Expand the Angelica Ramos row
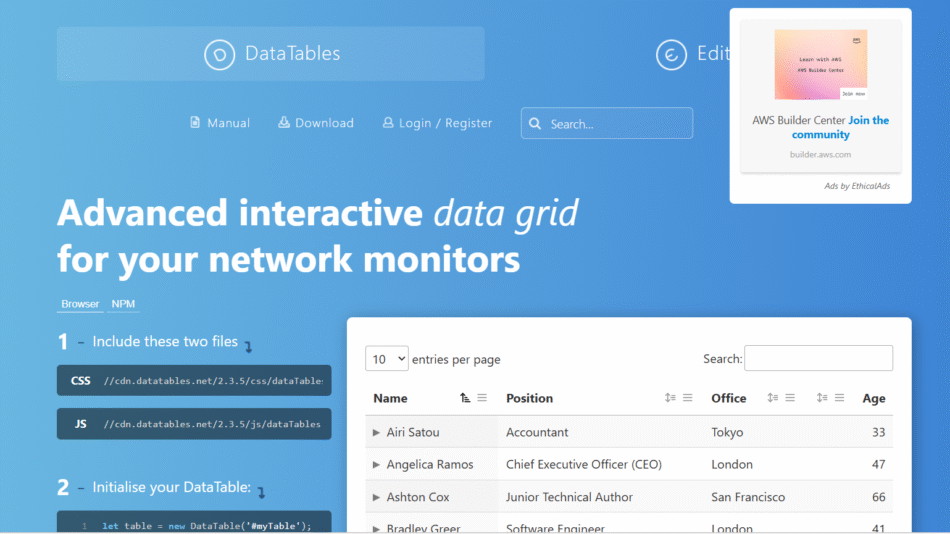The width and height of the screenshot is (950, 534). (376, 464)
